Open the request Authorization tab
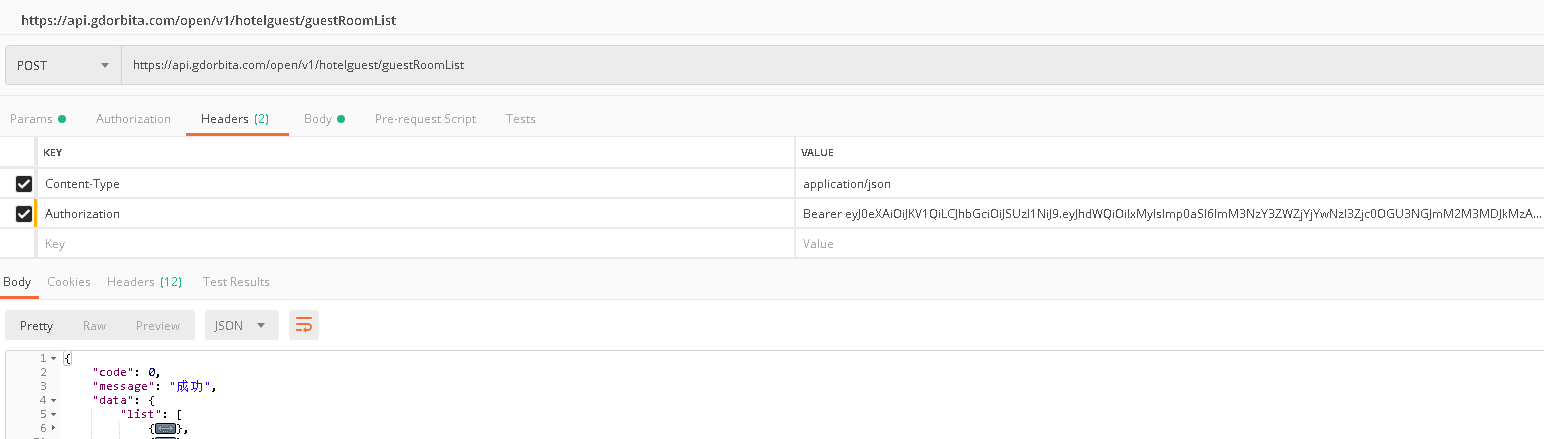 pyautogui.click(x=133, y=119)
